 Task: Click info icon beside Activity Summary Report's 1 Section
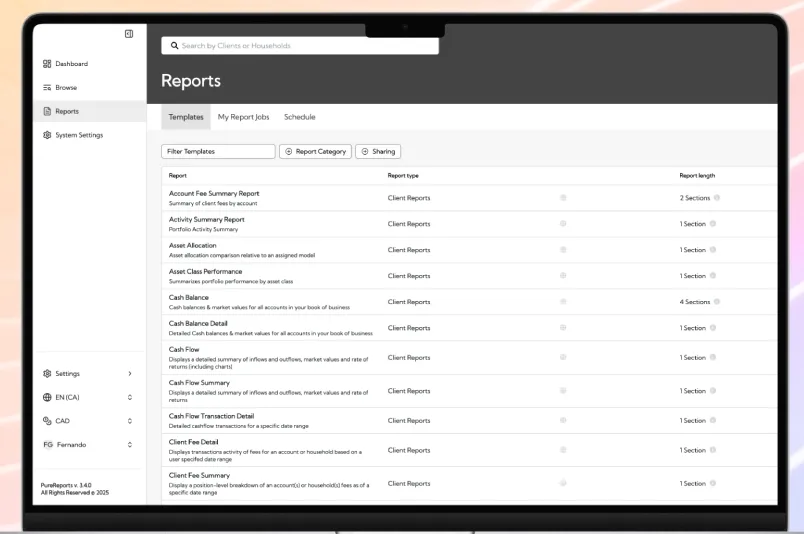[713, 224]
